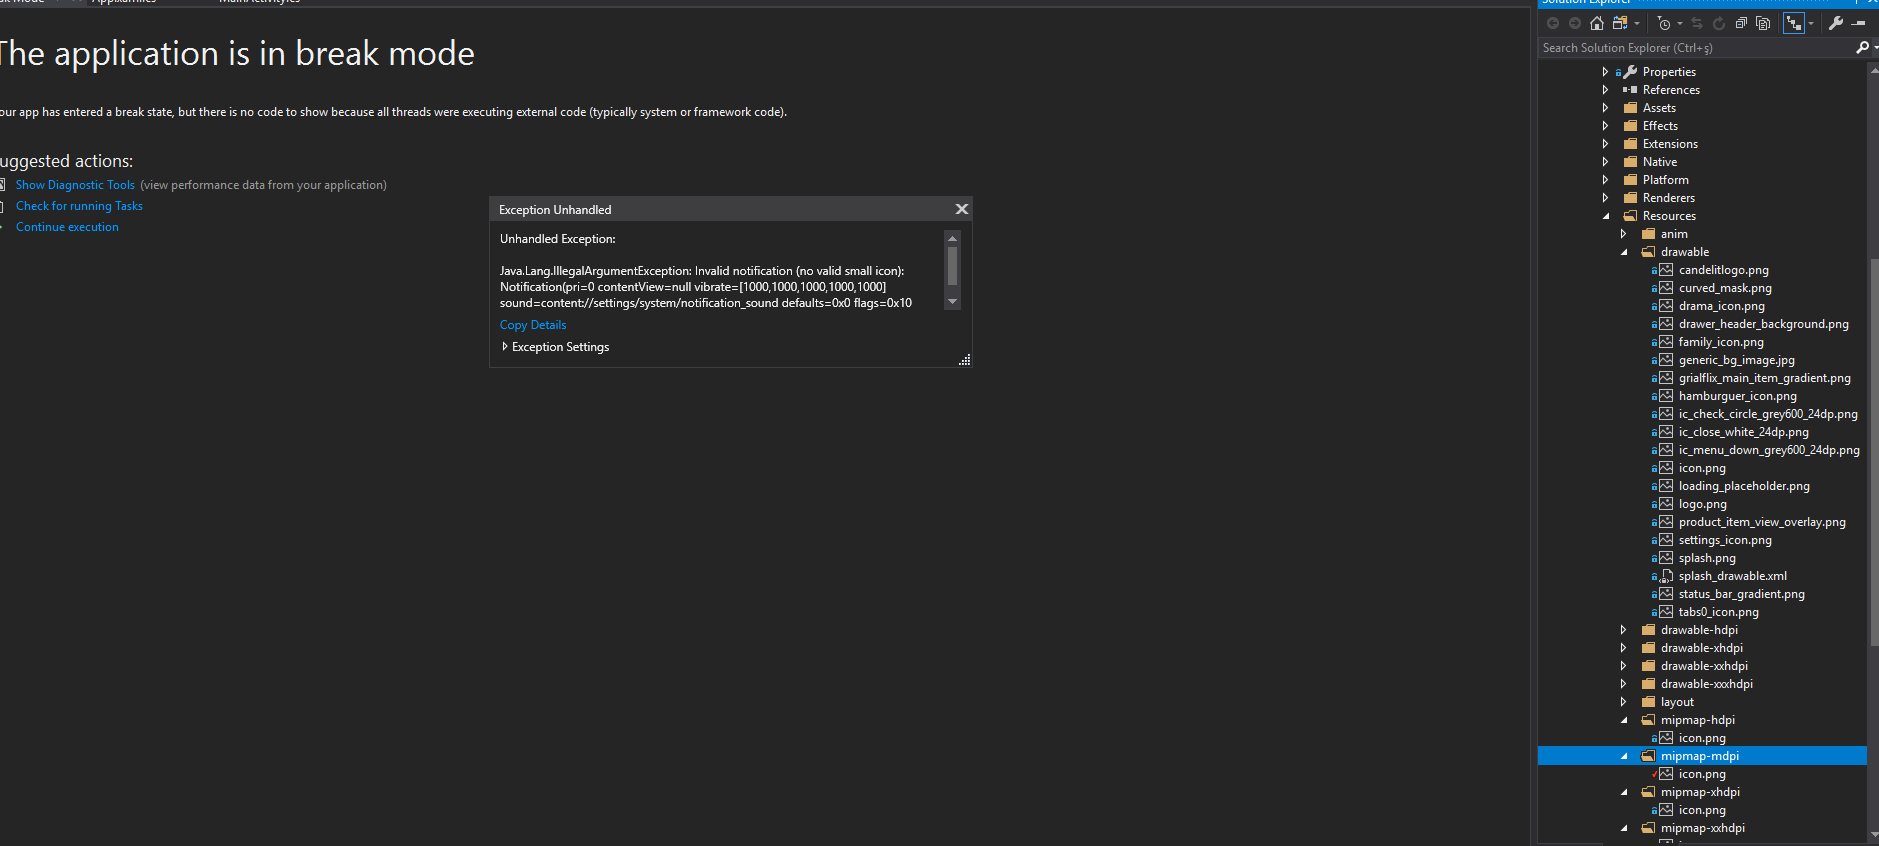
Task: Select icon.png under mipmap-xhdpi
Action: pos(1702,810)
